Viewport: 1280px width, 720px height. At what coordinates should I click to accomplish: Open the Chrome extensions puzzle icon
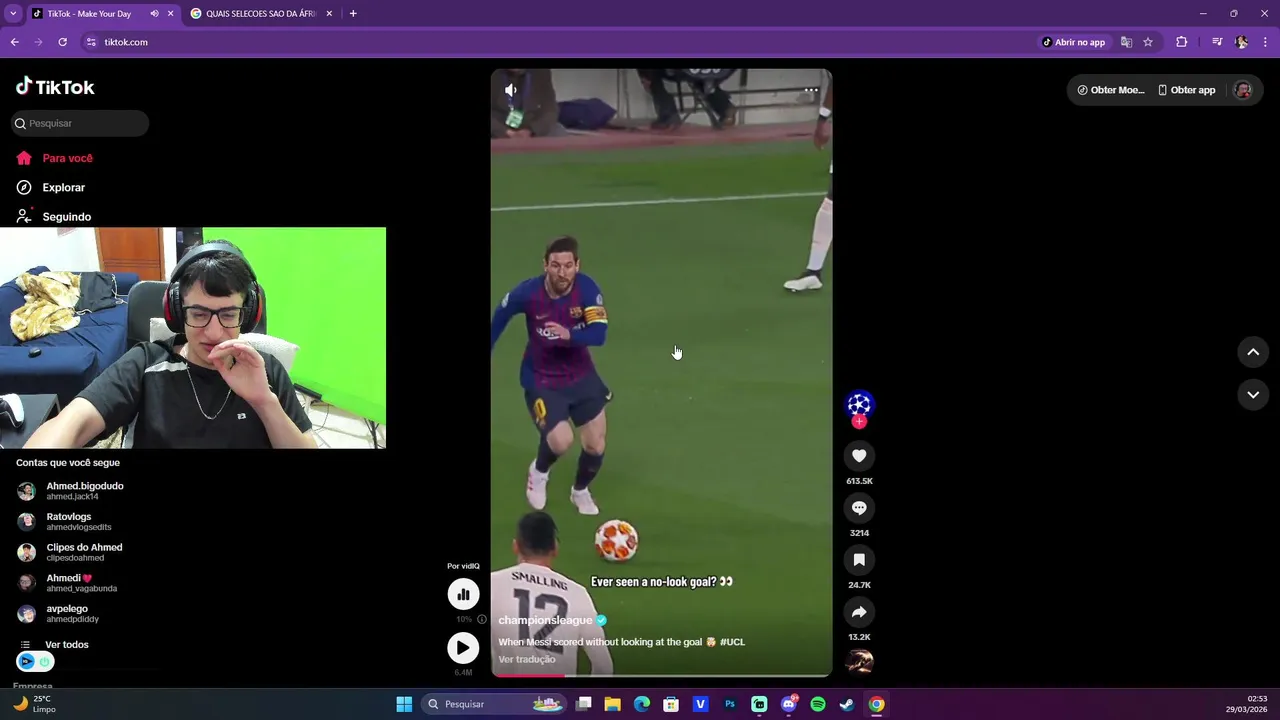click(x=1181, y=42)
